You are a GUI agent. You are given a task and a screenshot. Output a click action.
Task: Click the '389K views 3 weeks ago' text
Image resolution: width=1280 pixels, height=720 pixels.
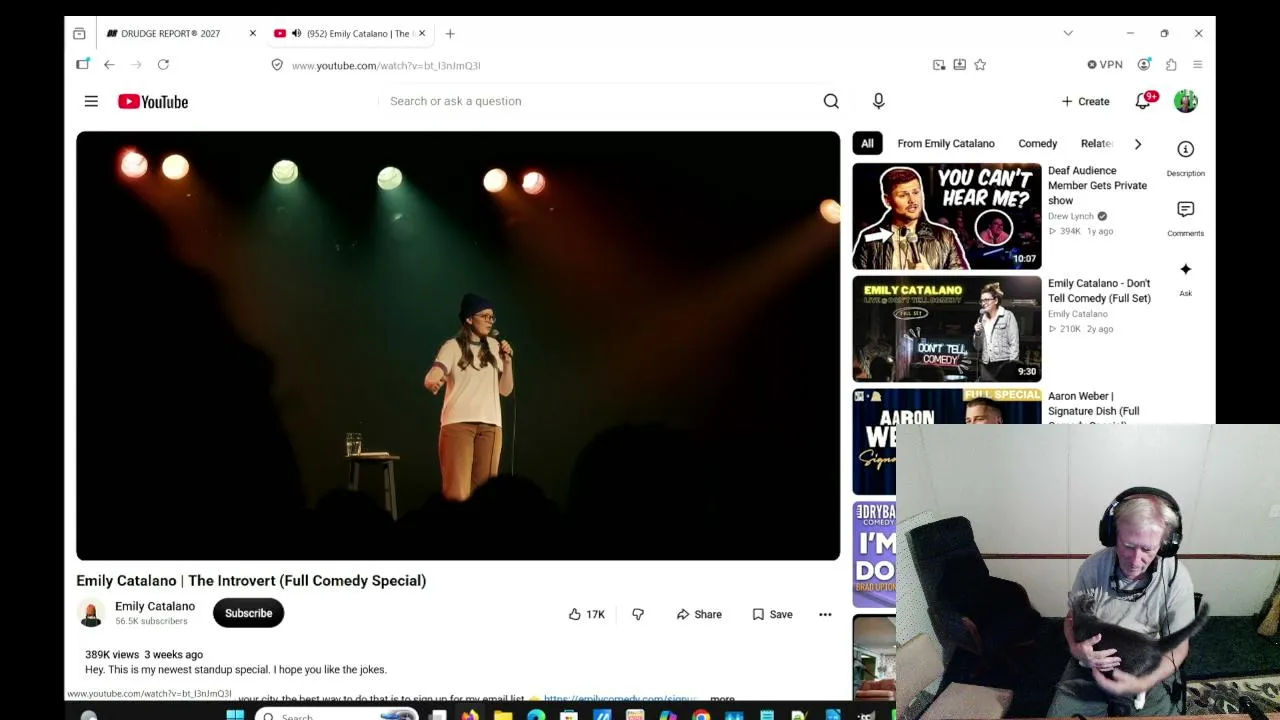(144, 655)
